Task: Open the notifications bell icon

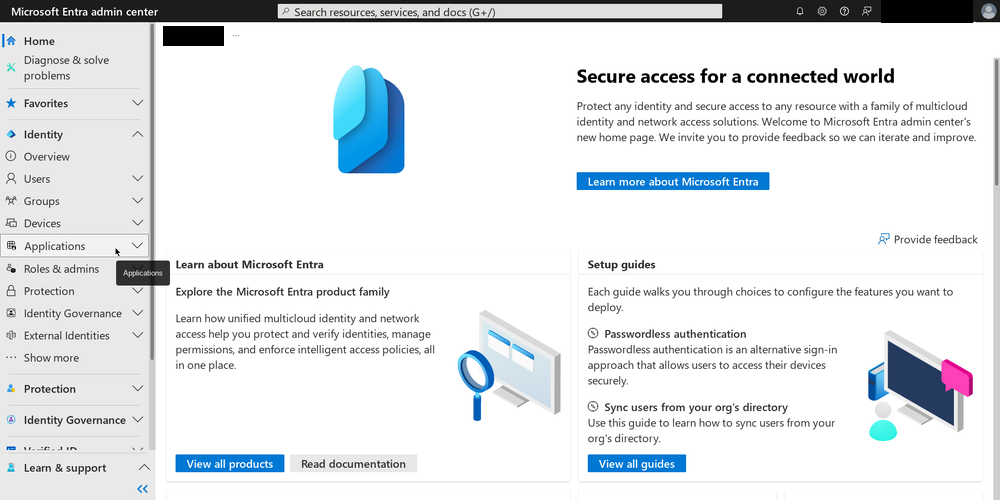Action: point(800,11)
